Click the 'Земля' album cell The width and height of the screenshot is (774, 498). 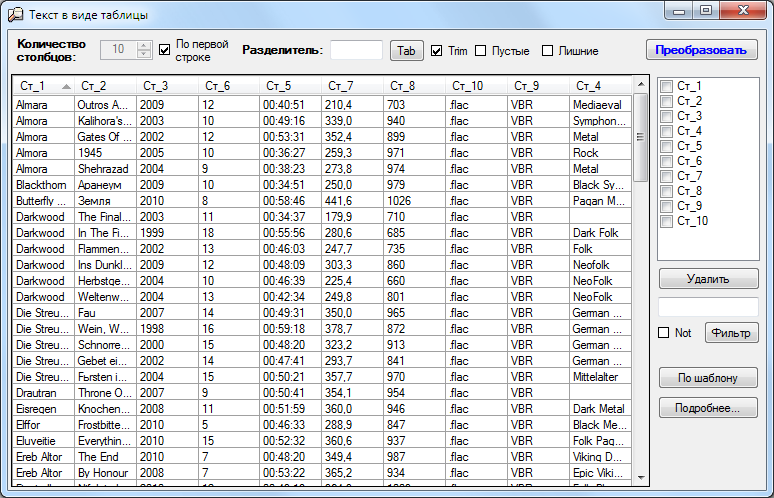[106, 201]
